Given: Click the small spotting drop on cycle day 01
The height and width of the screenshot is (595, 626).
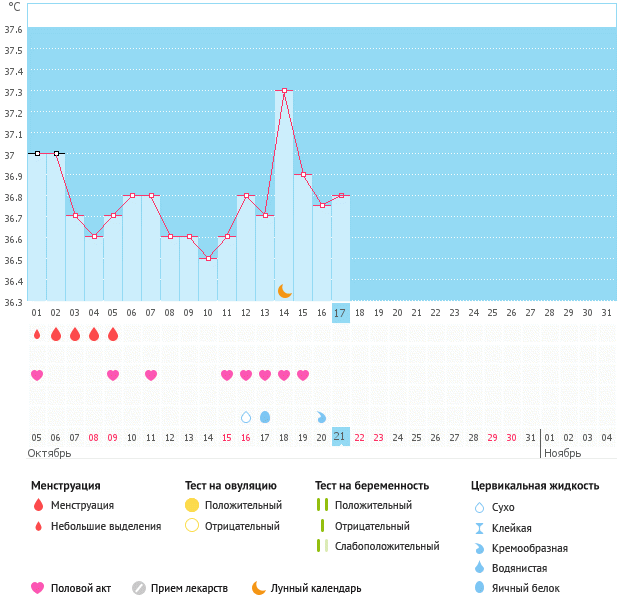Looking at the screenshot, I should [x=37, y=334].
